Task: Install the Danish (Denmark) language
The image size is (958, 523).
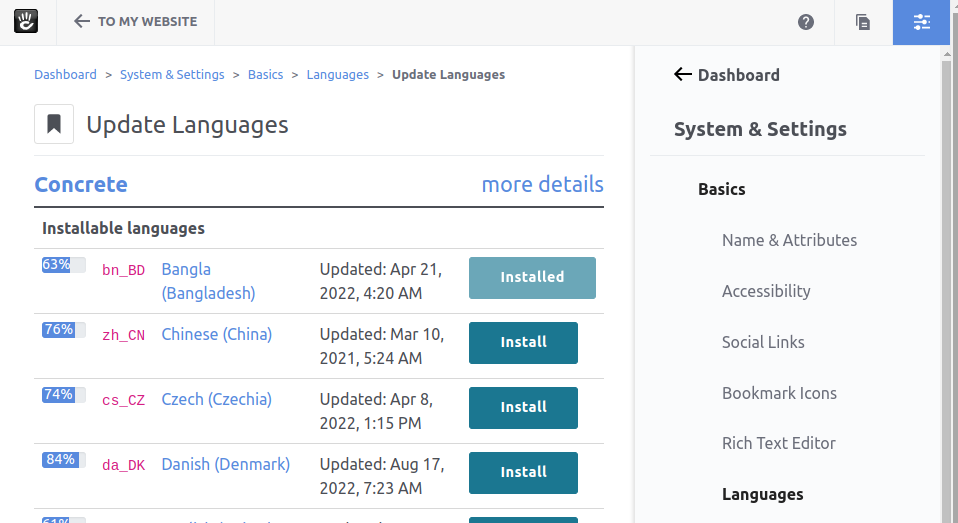Action: point(523,473)
